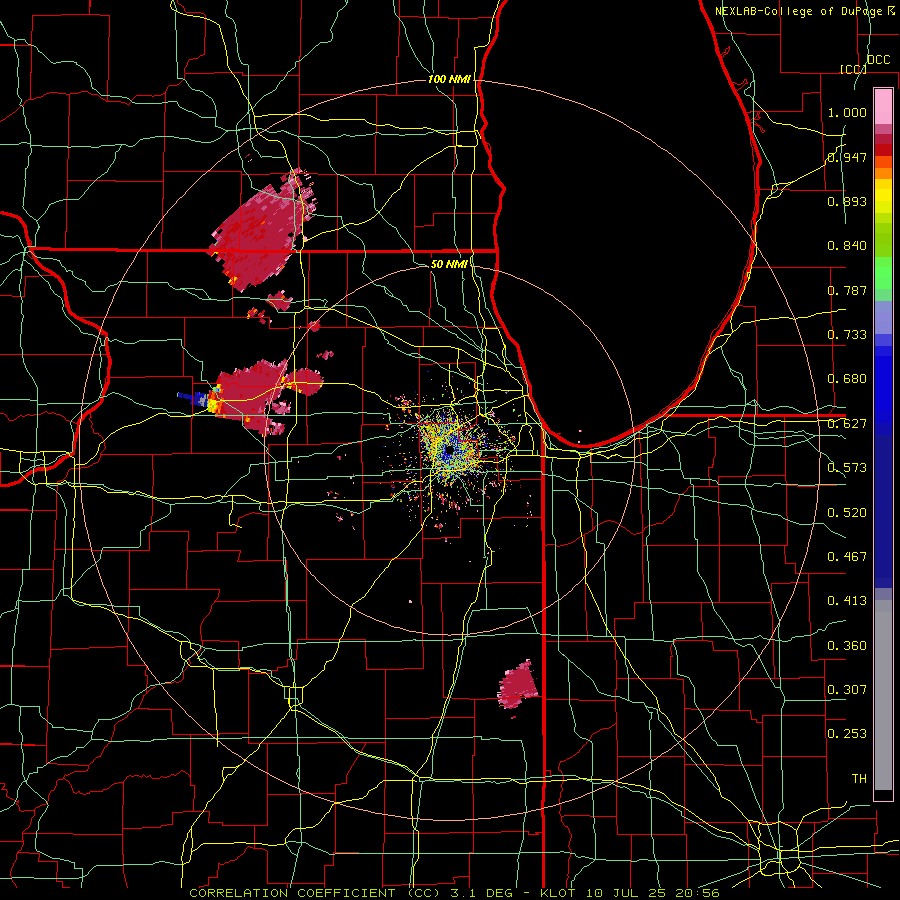Click the [CC] legend header
Screen dimensions: 900x900
pos(852,69)
